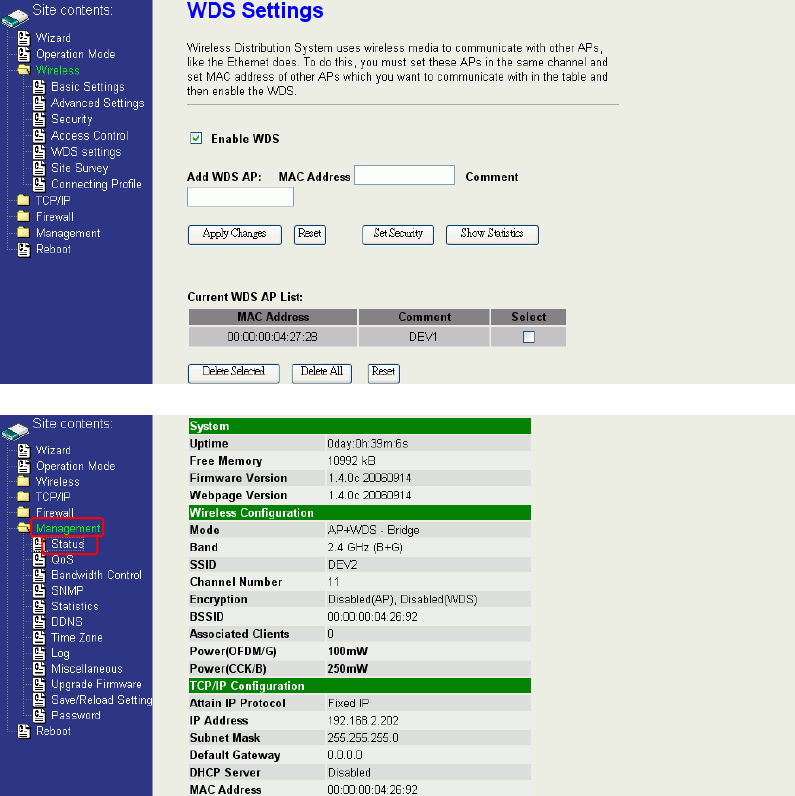
Task: Click the Apply Changes button
Action: pos(235,235)
